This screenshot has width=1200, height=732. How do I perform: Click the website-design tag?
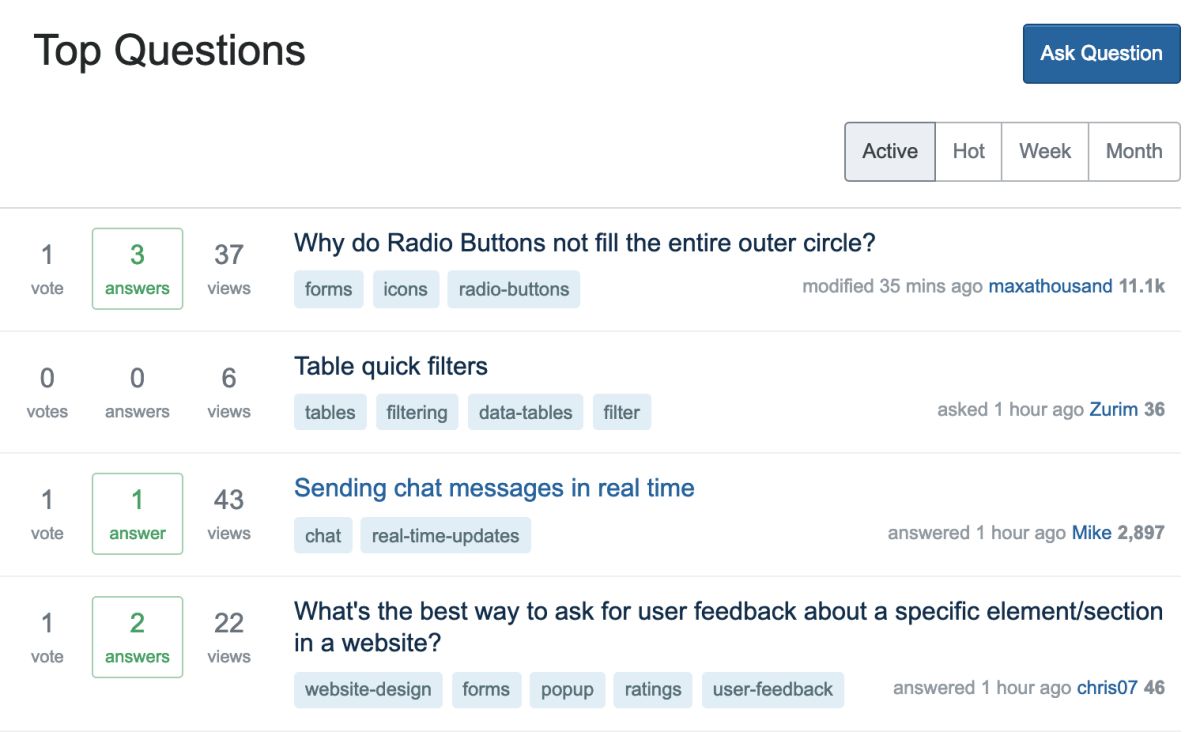368,690
